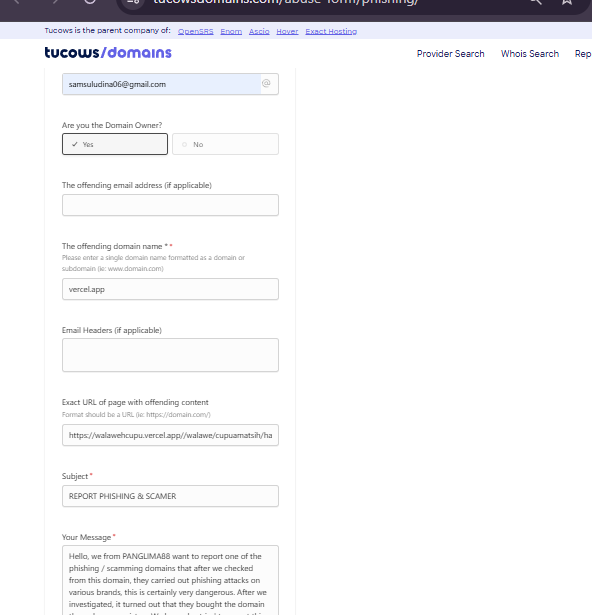
Task: Open the Whois Search menu item
Action: click(x=530, y=54)
